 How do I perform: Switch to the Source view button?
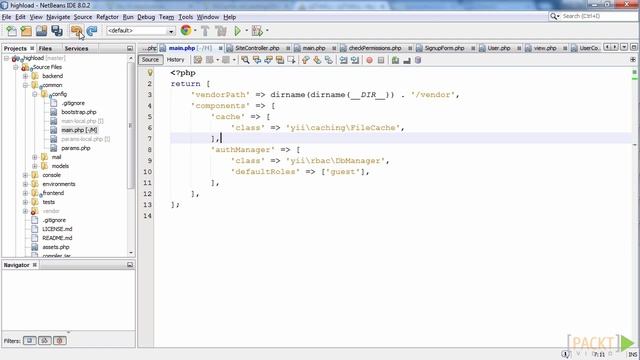click(x=151, y=60)
